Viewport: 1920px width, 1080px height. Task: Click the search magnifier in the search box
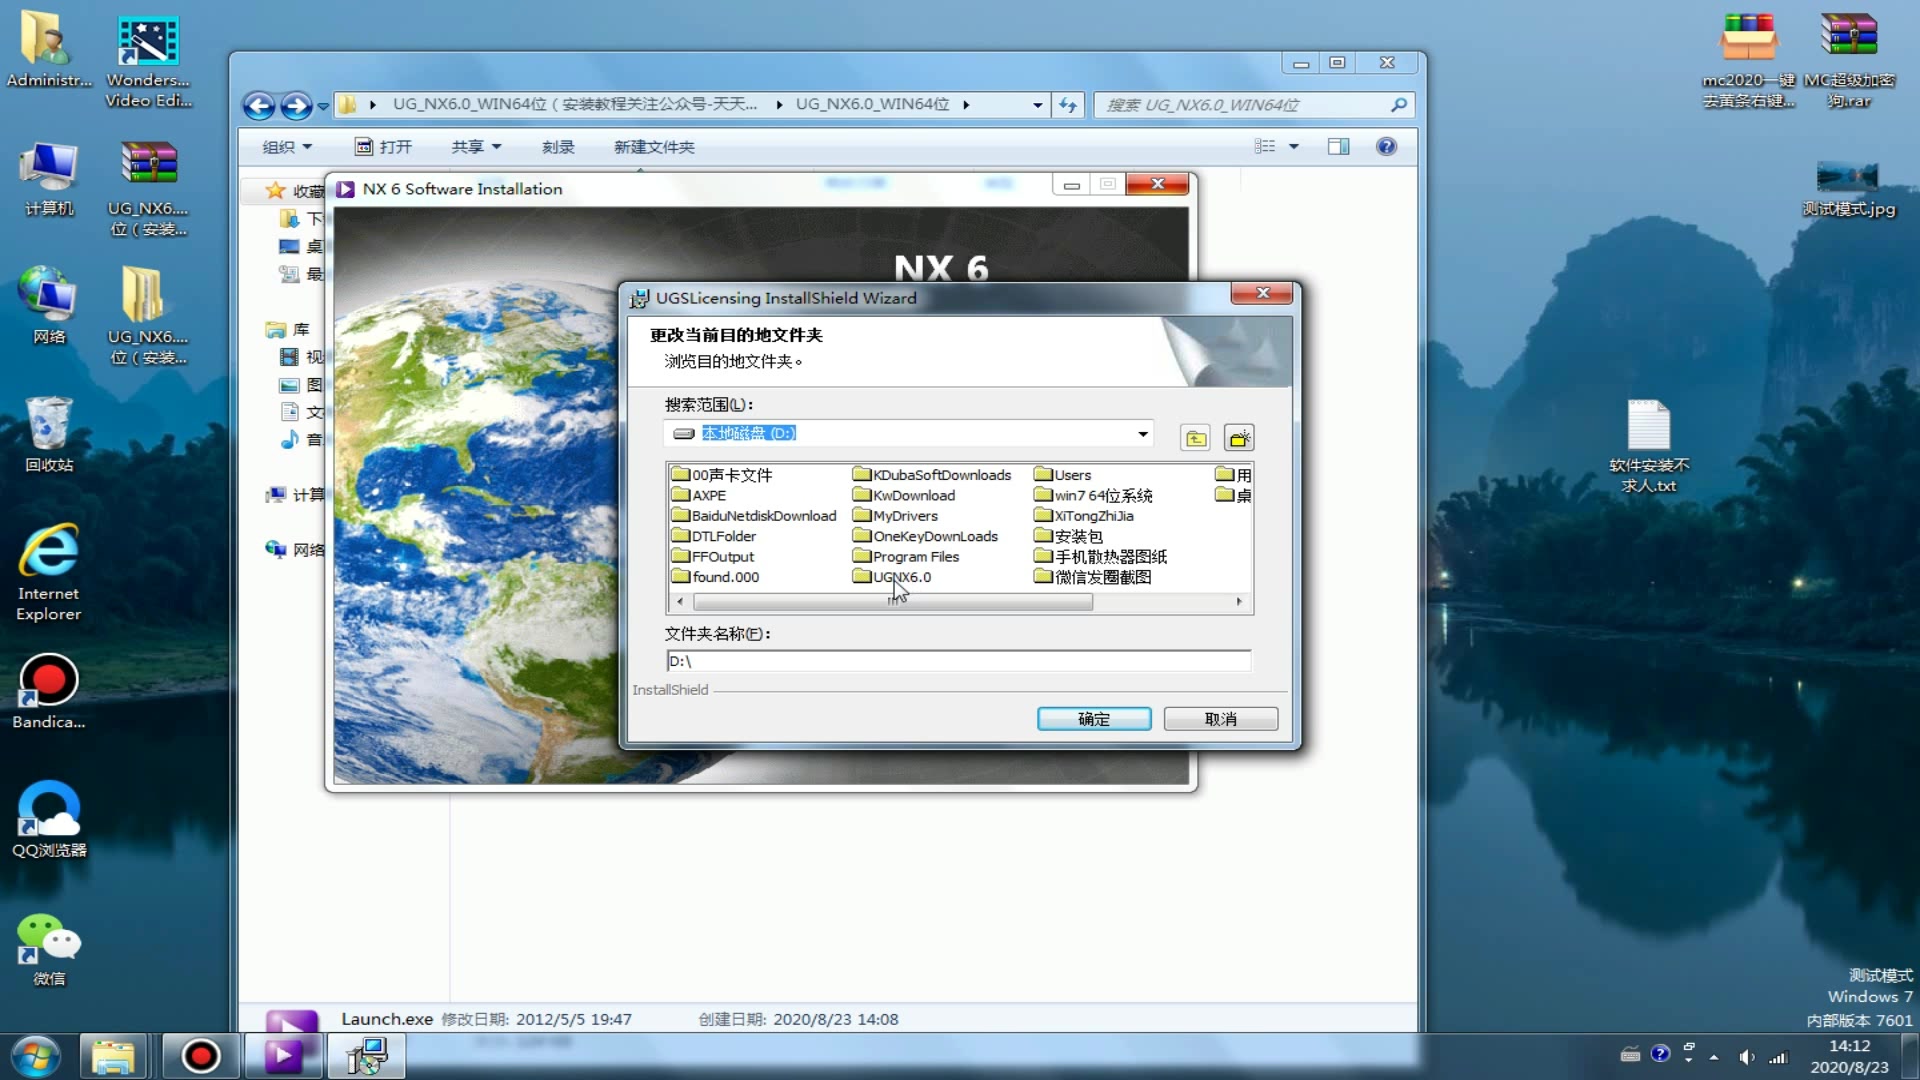pyautogui.click(x=1398, y=105)
